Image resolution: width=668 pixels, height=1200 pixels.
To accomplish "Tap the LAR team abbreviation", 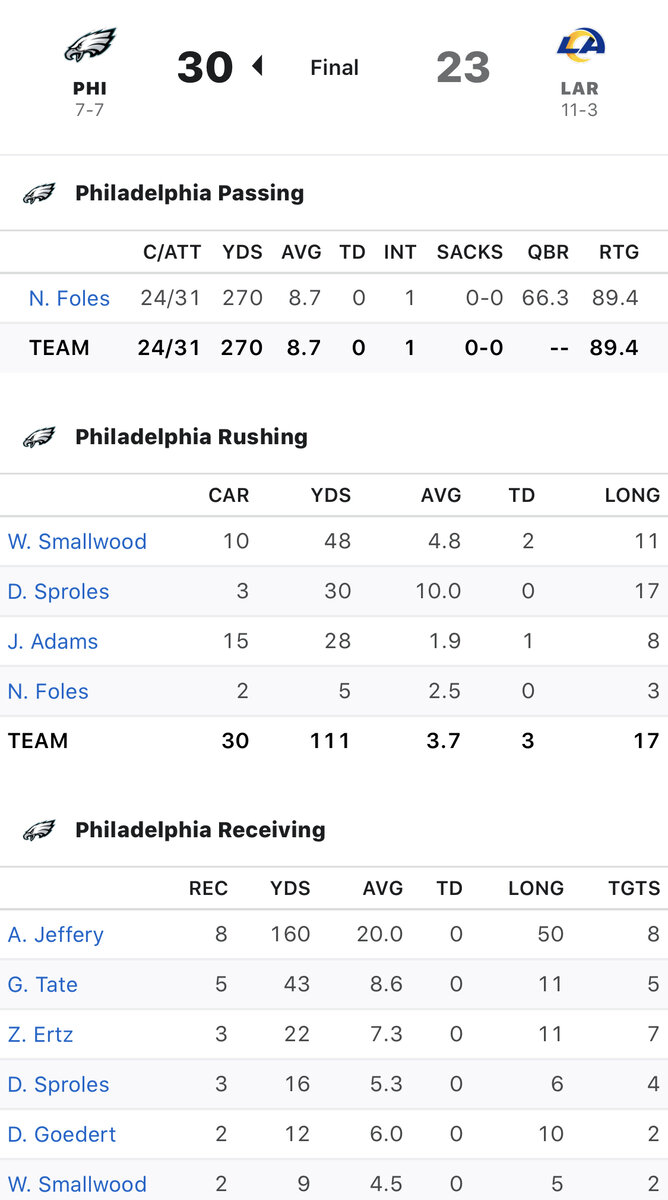I will 580,89.
